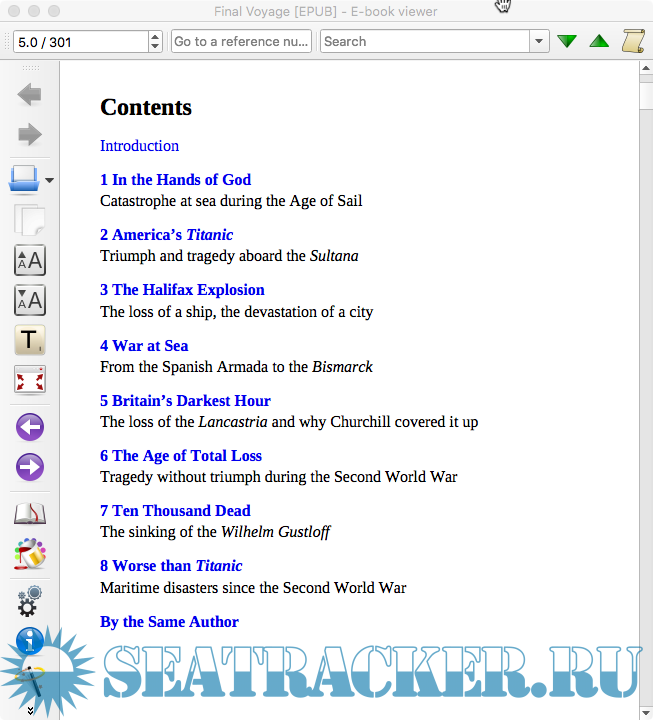Toggle full screen mode
Viewport: 653px width, 720px height.
(30, 380)
